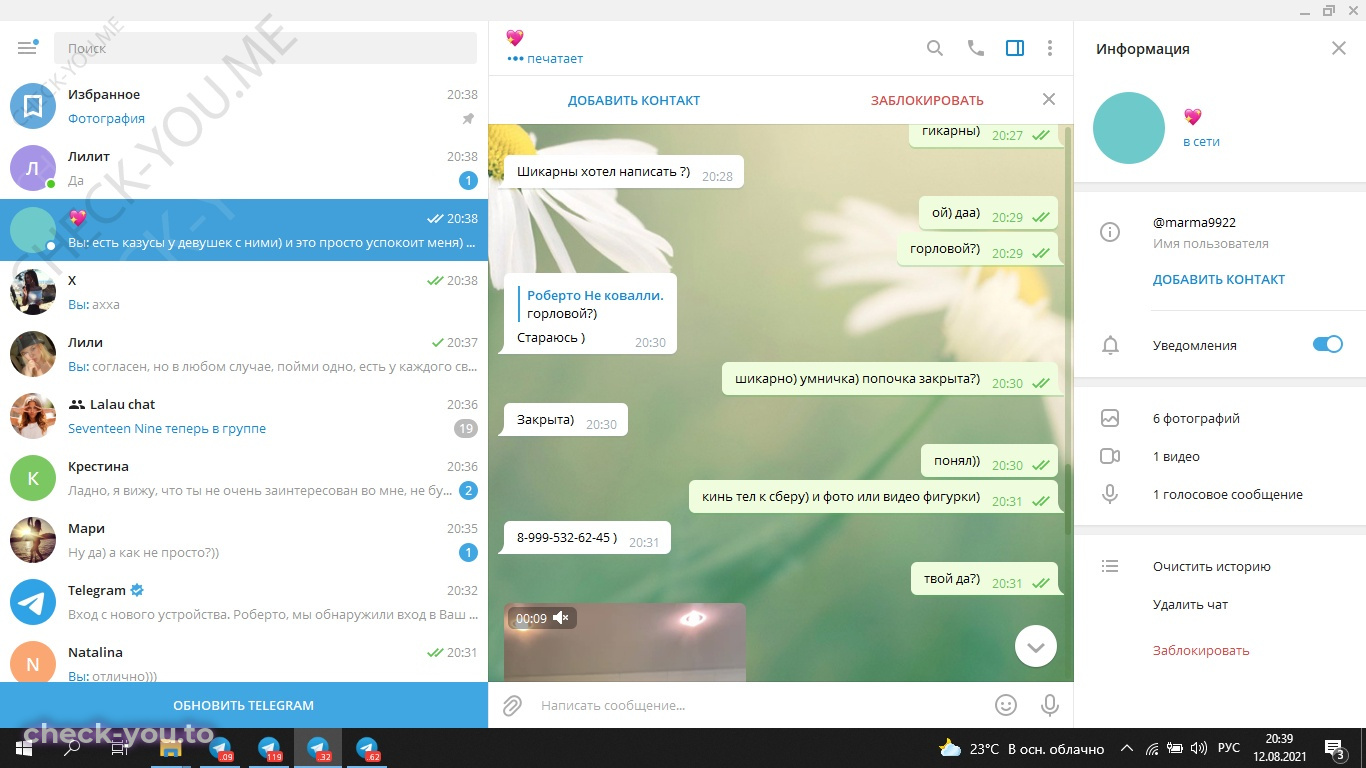Jump to bottom with the down-arrow button
Image resolution: width=1366 pixels, height=768 pixels.
(1036, 647)
